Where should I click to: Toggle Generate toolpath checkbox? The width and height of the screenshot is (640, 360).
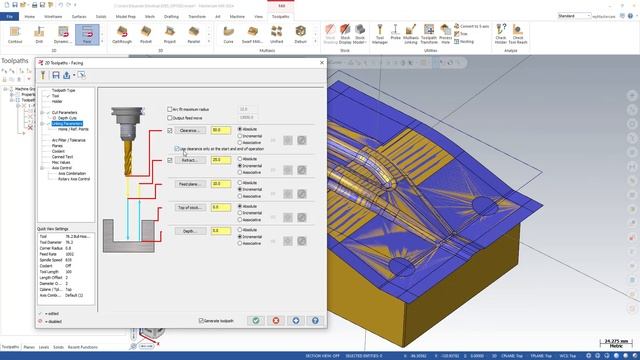(201, 321)
